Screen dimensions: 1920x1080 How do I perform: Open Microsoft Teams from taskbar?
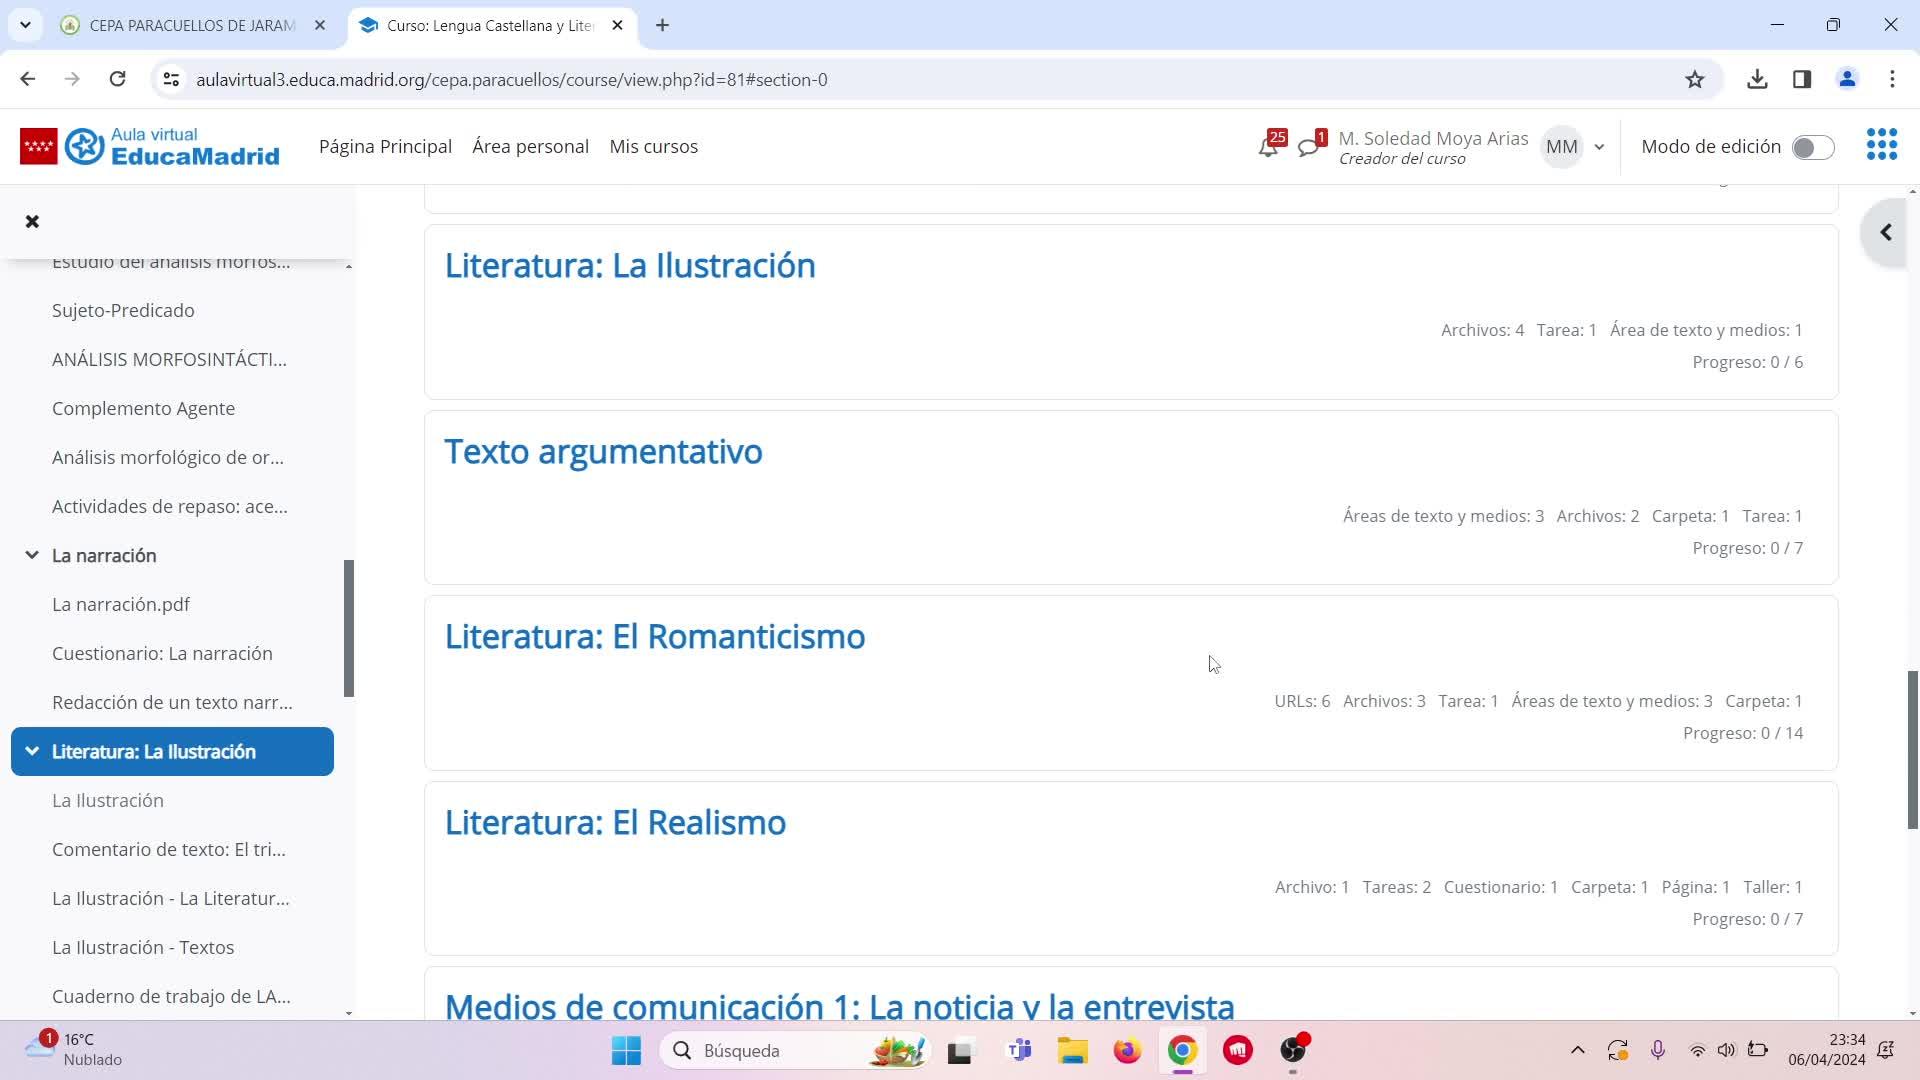[1019, 1050]
